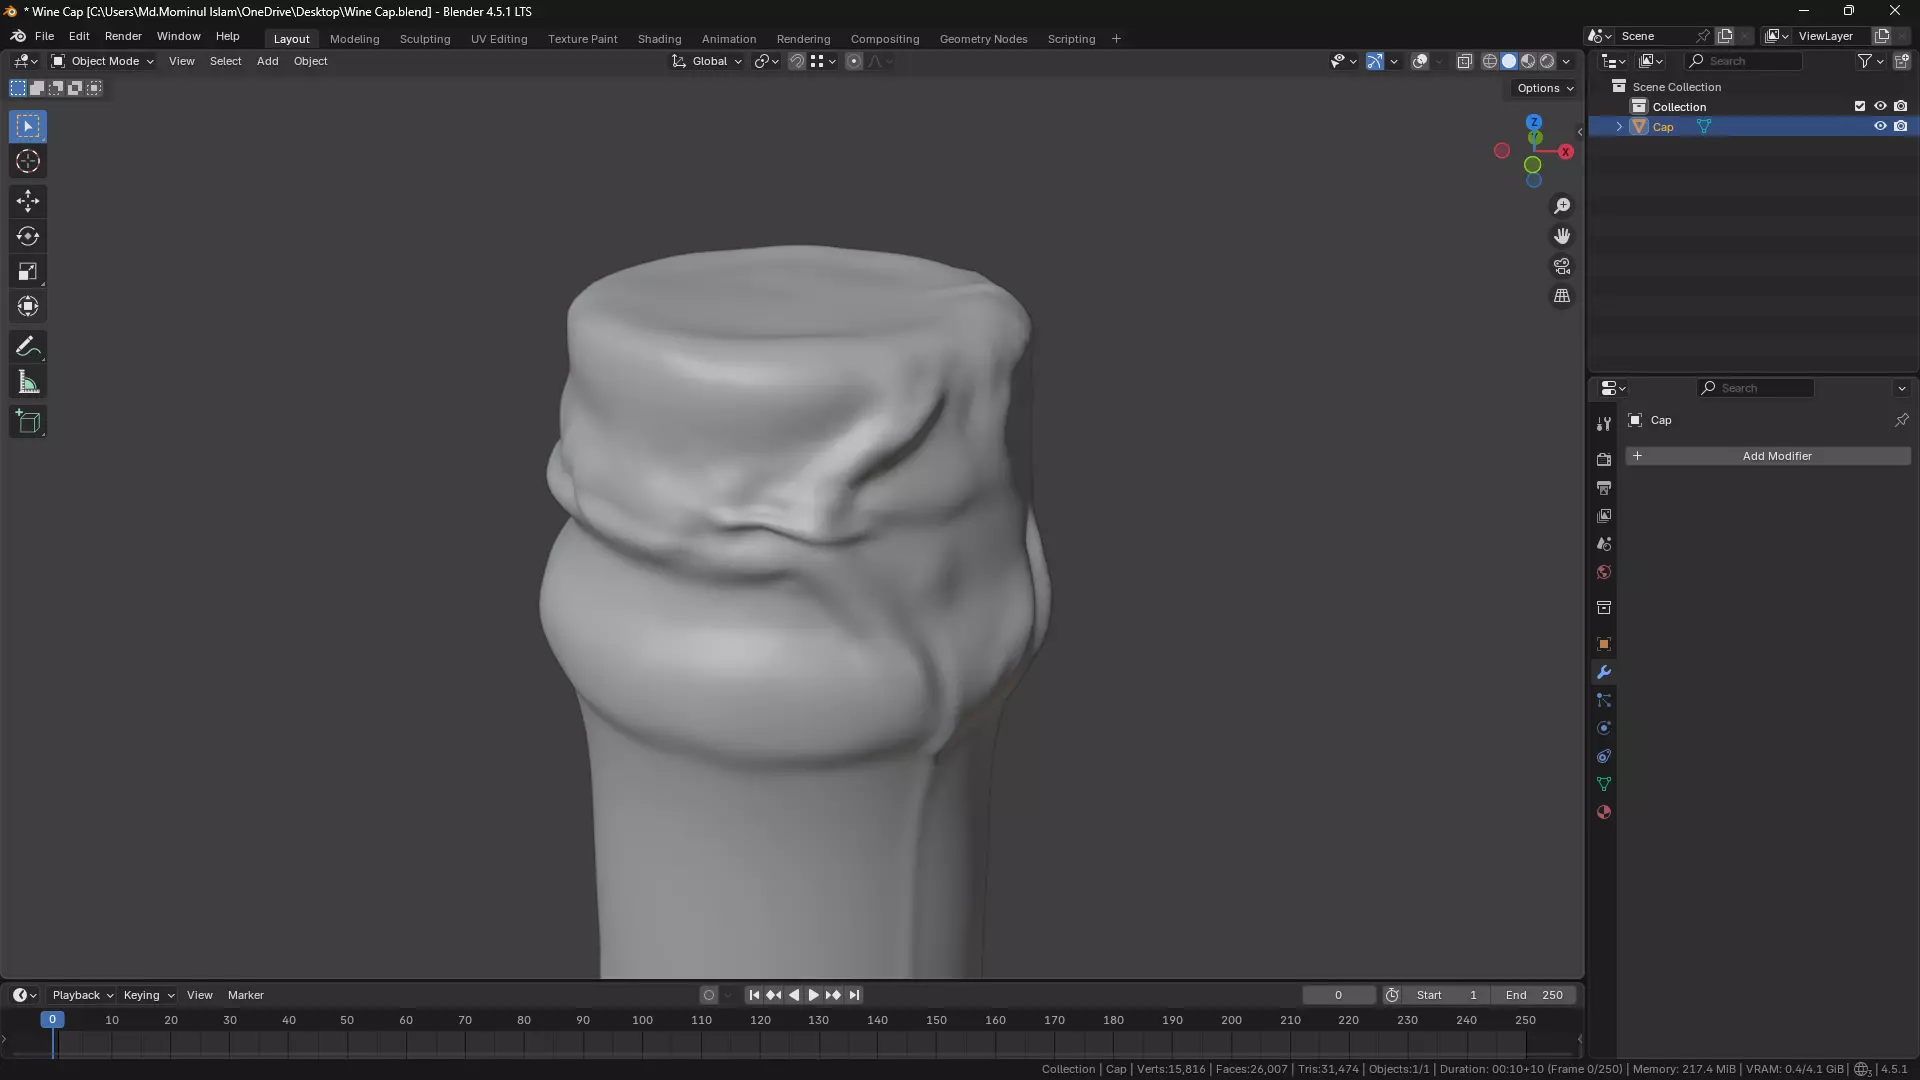Switch to Material Preview shading

pos(1528,61)
